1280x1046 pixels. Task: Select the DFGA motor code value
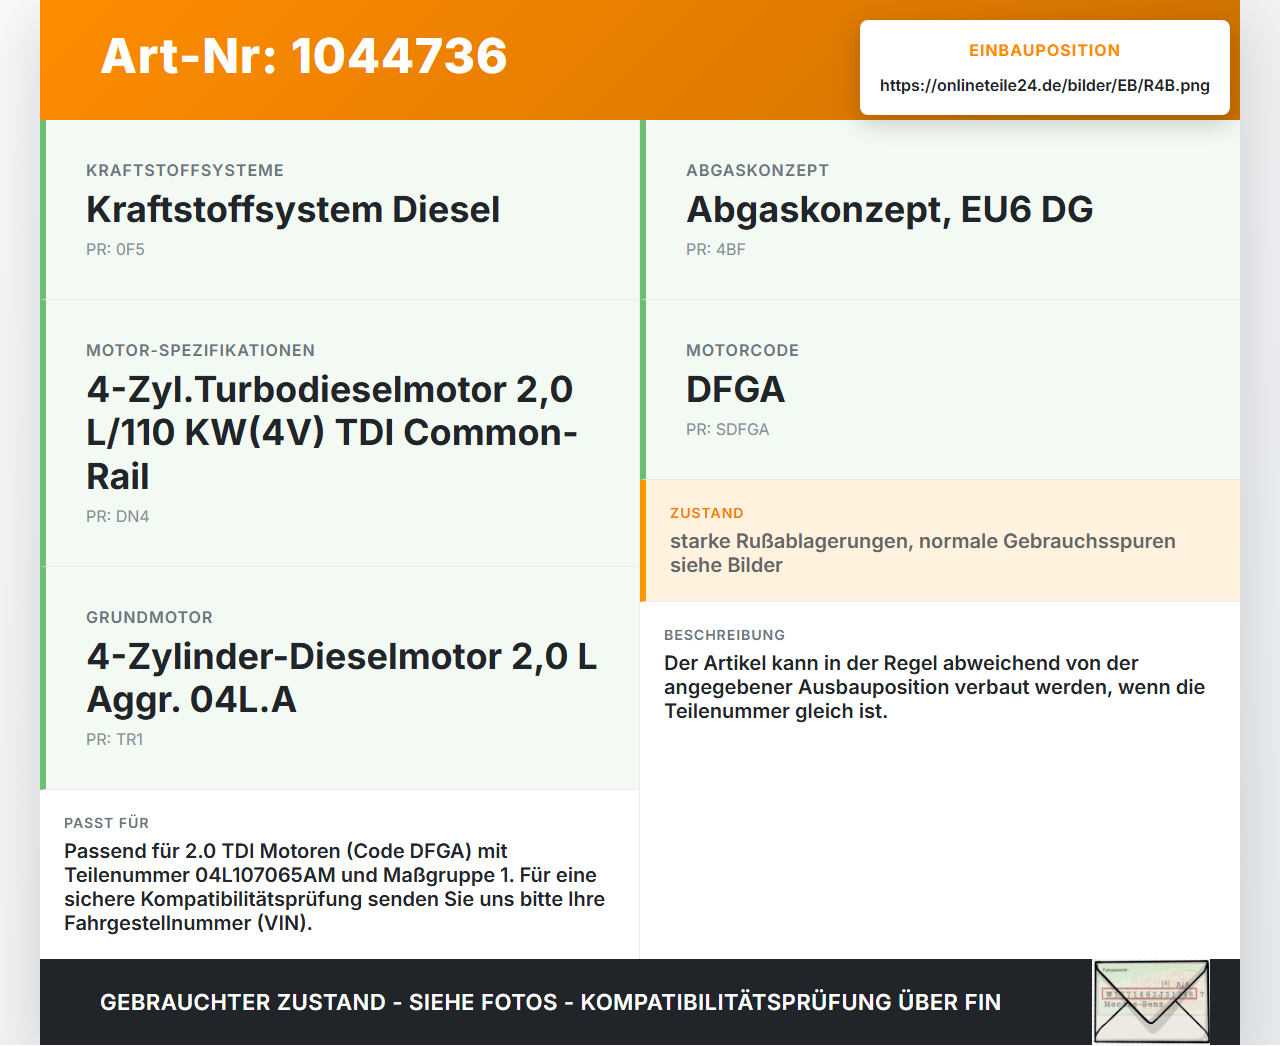(x=735, y=390)
